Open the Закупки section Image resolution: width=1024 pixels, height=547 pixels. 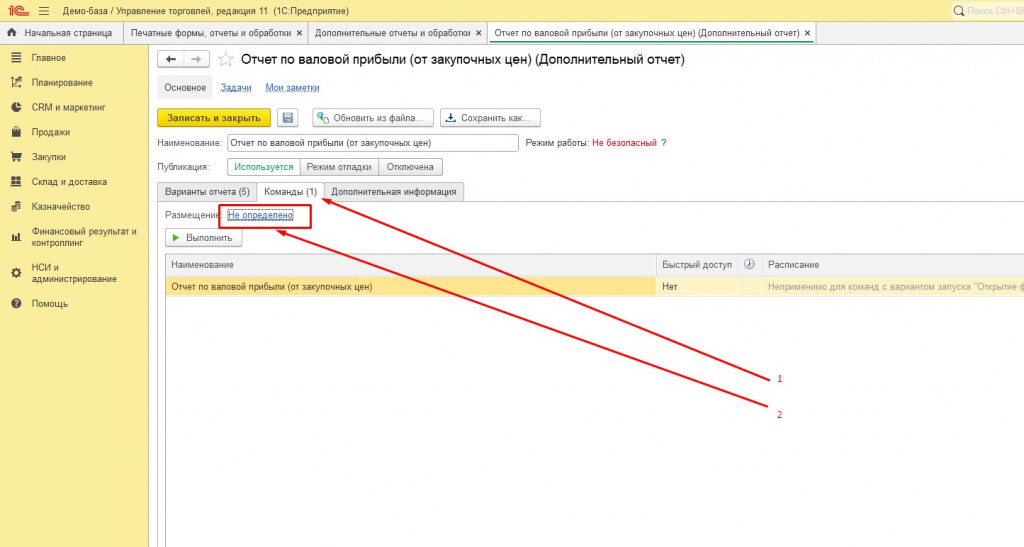(x=48, y=157)
